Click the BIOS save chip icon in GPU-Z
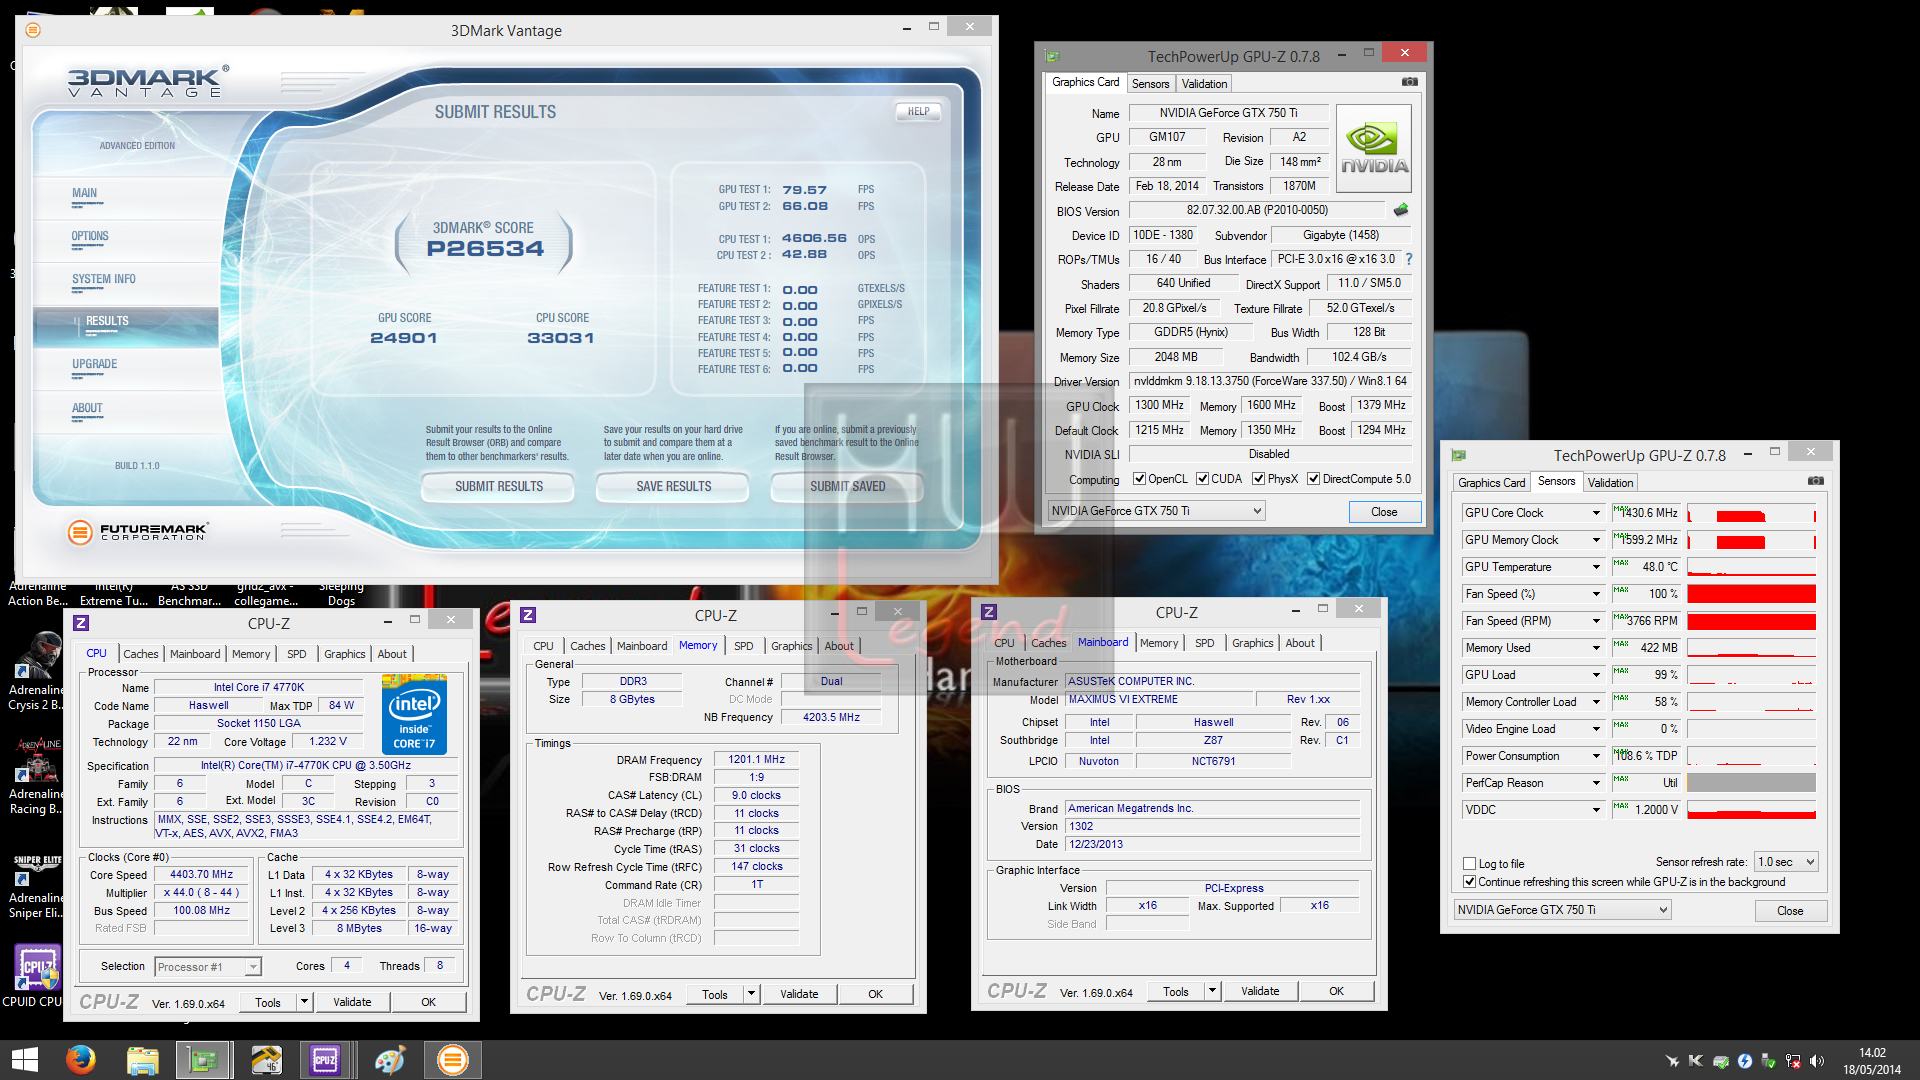This screenshot has width=1920, height=1080. pos(1400,210)
